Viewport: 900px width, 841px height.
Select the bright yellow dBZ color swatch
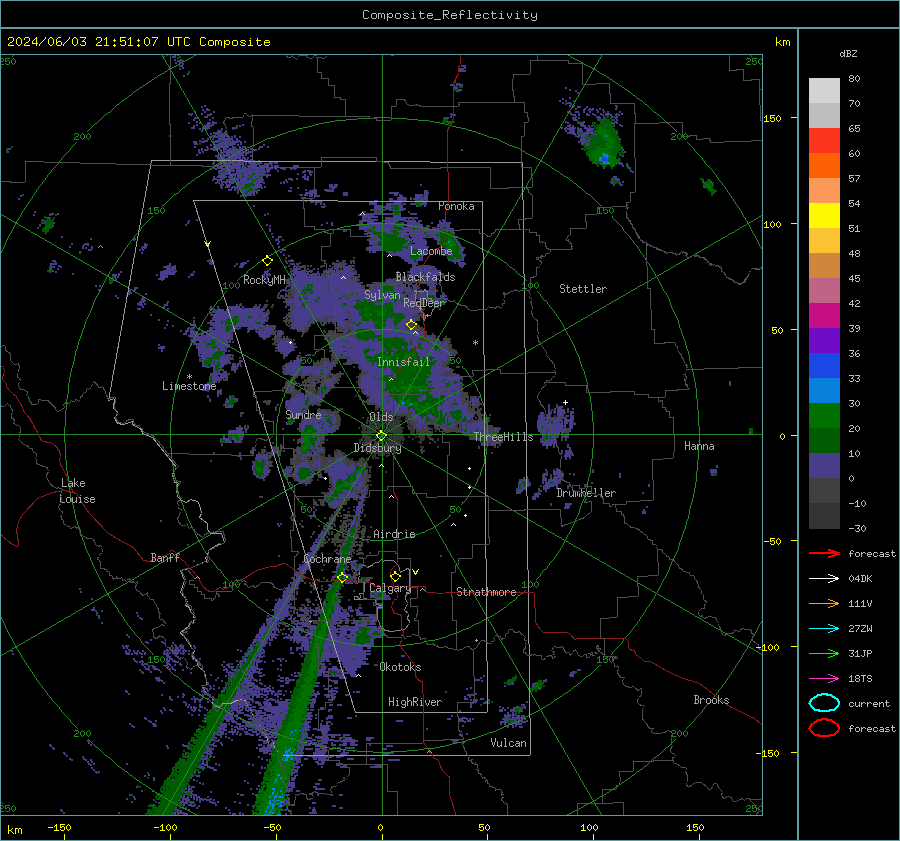pyautogui.click(x=824, y=216)
